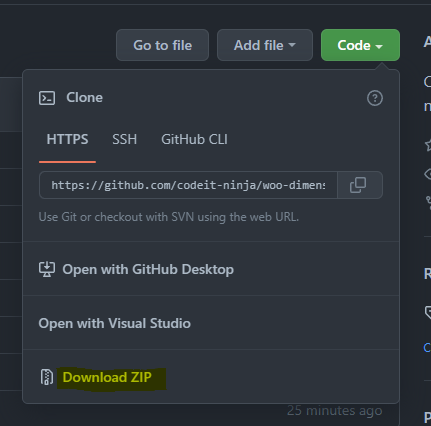Choose Open with GitHub Desktop
The height and width of the screenshot is (426, 431).
pos(148,269)
